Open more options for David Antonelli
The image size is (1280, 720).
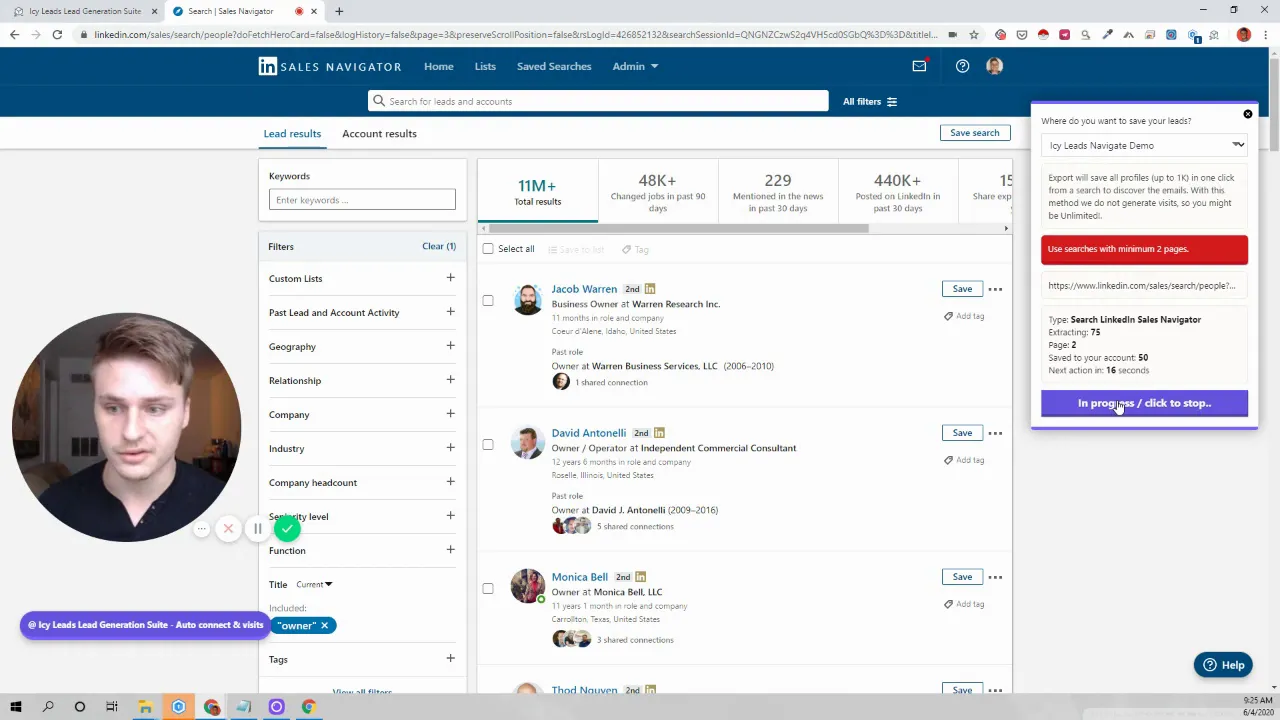point(995,433)
